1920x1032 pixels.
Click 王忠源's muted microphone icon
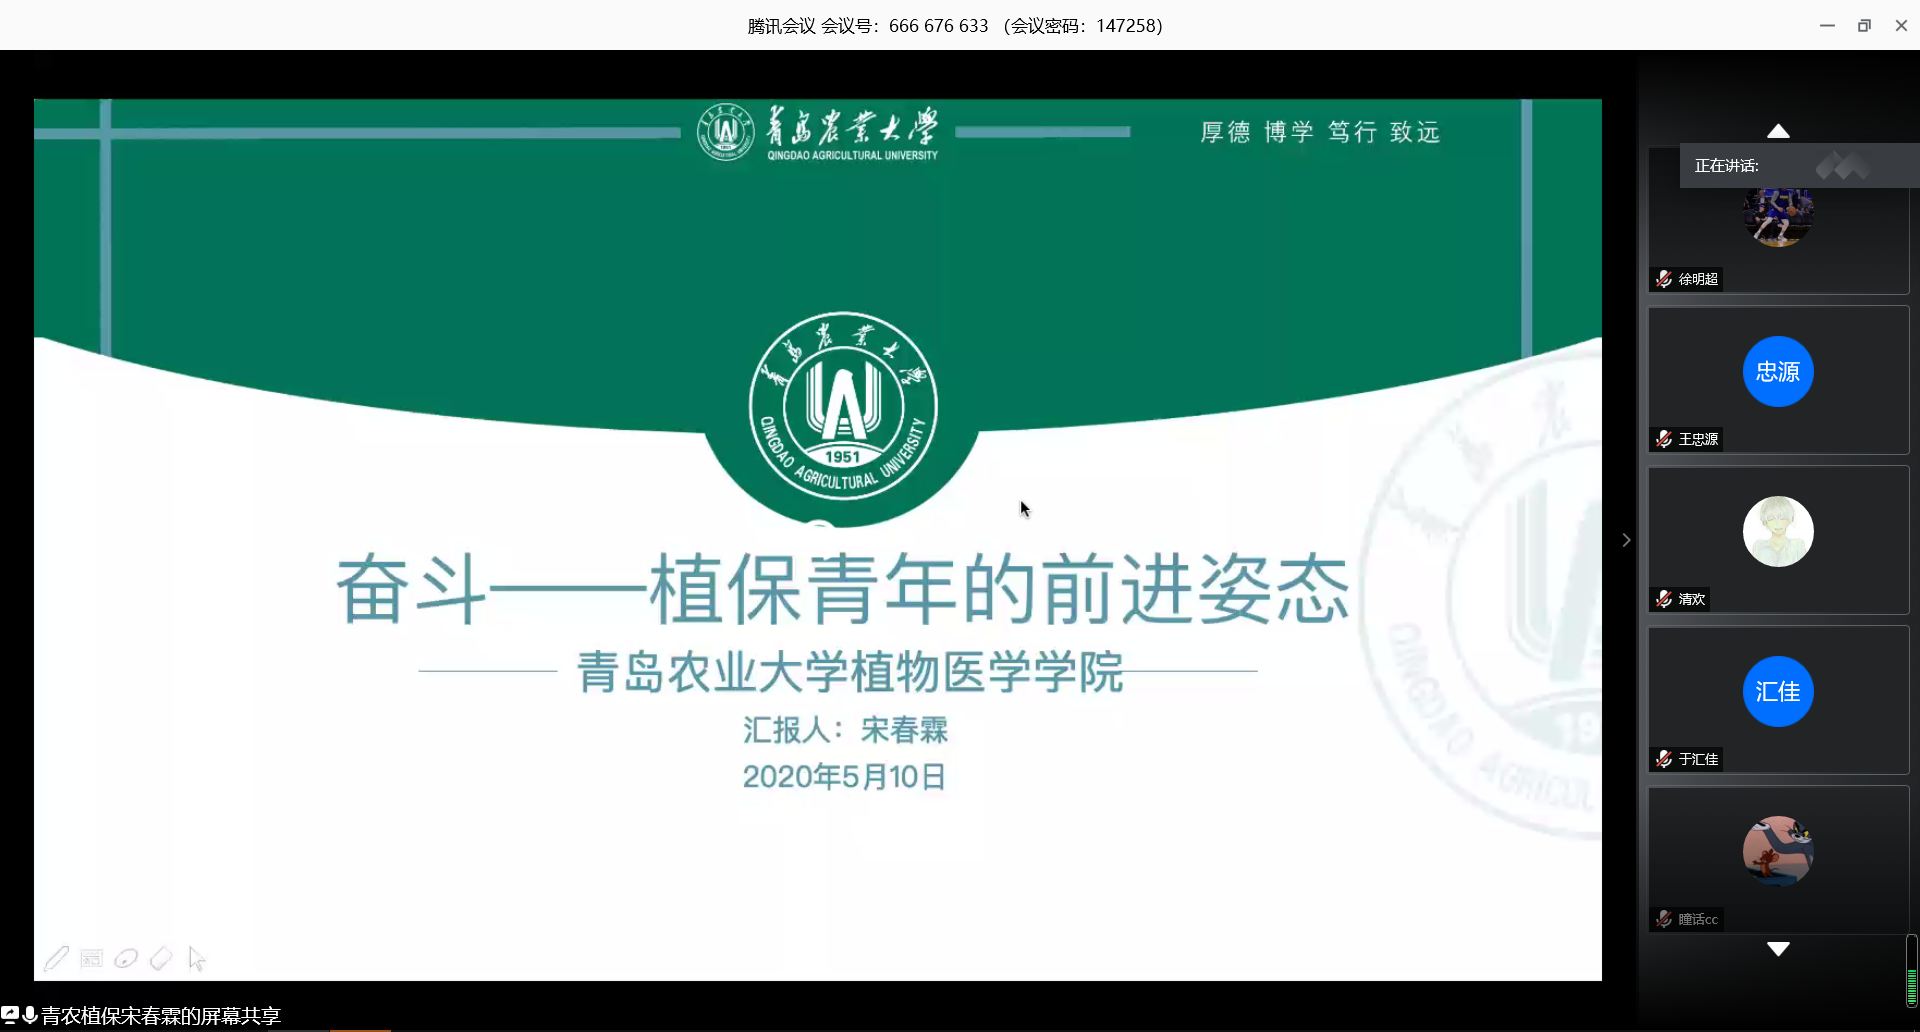(1664, 439)
